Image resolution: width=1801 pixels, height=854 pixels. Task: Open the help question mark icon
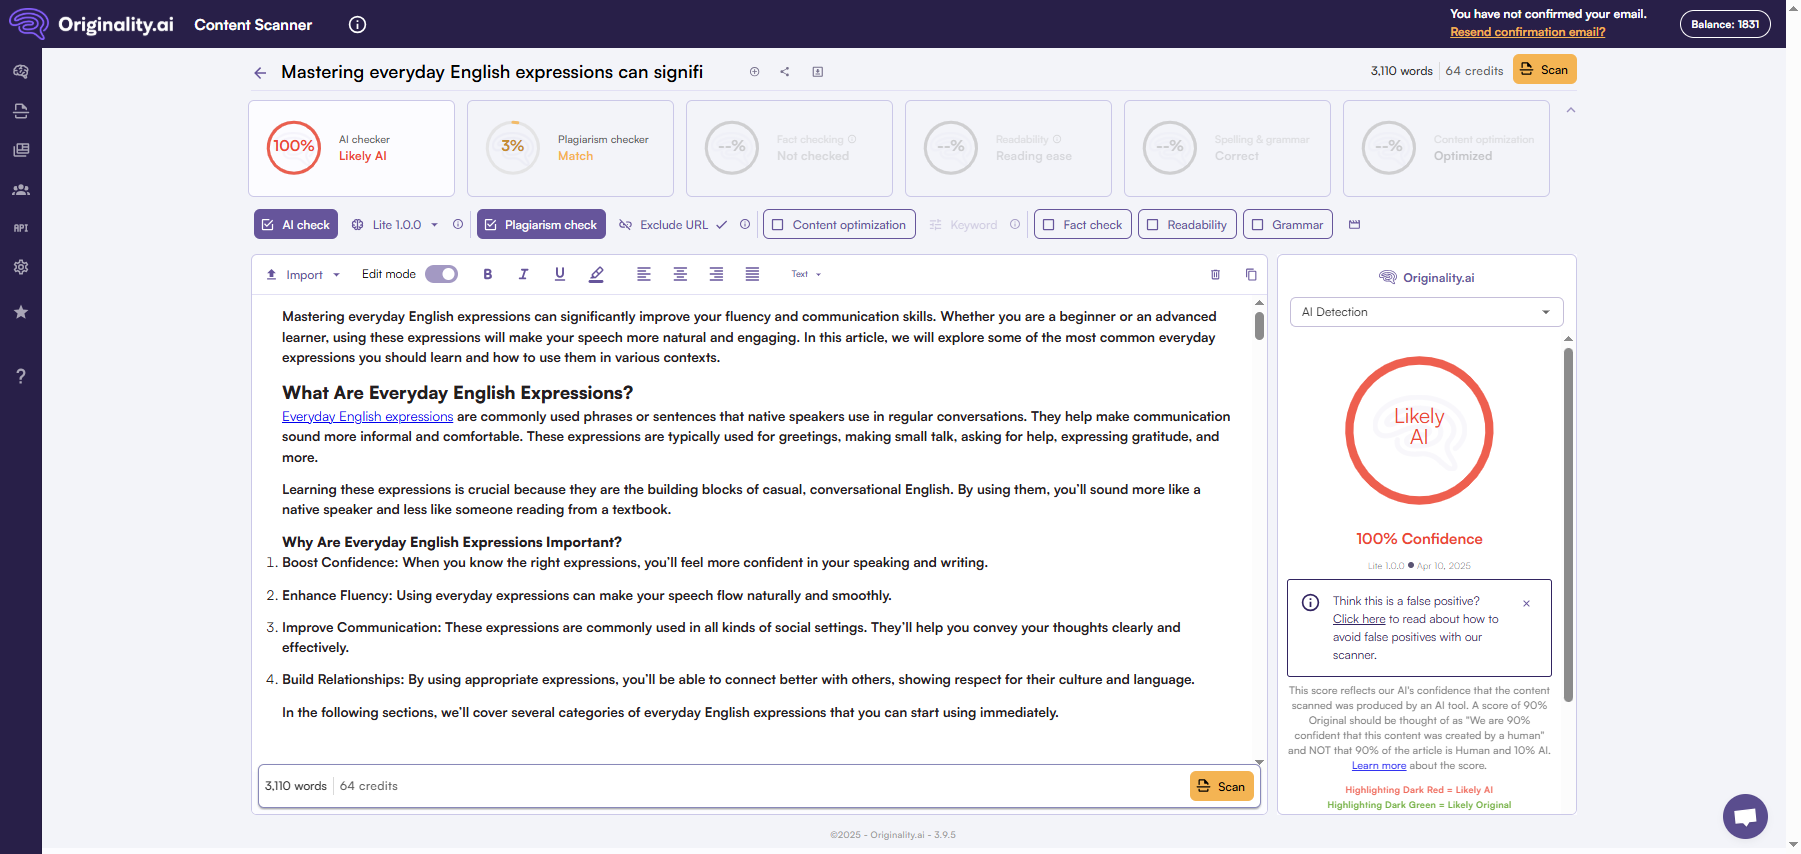tap(21, 376)
